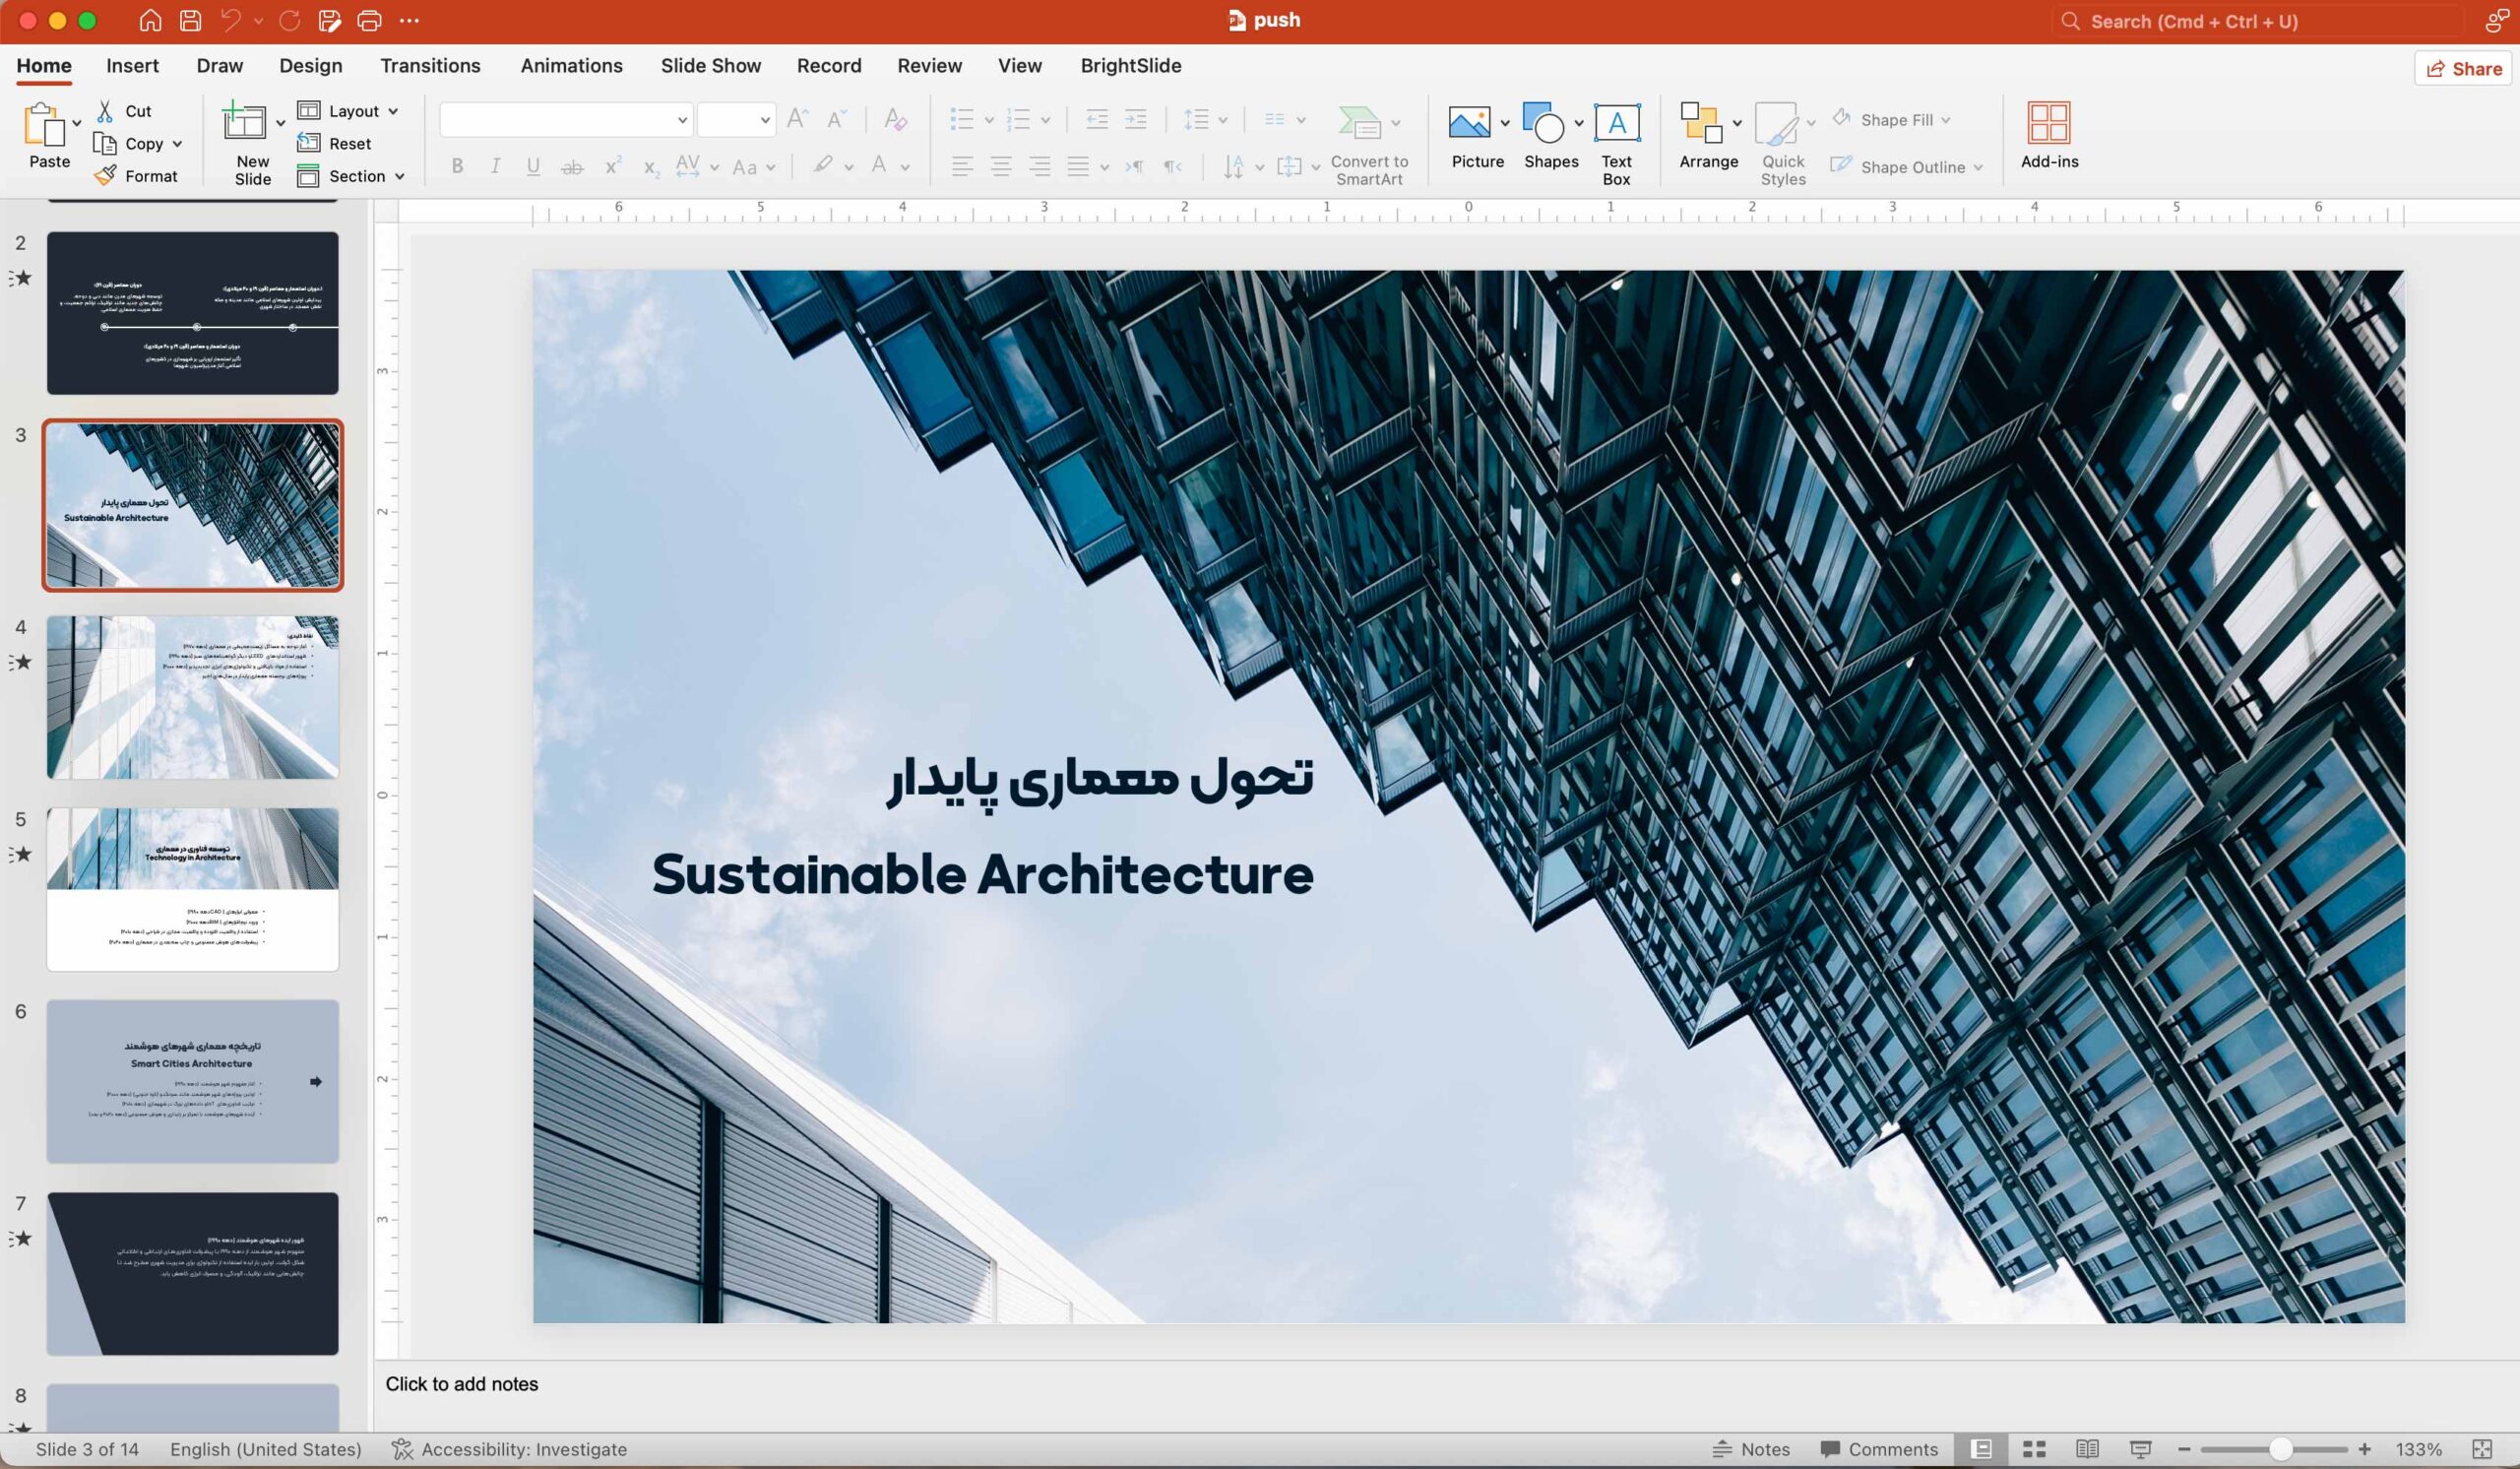
Task: Insert a New Slide
Action: coord(244,143)
